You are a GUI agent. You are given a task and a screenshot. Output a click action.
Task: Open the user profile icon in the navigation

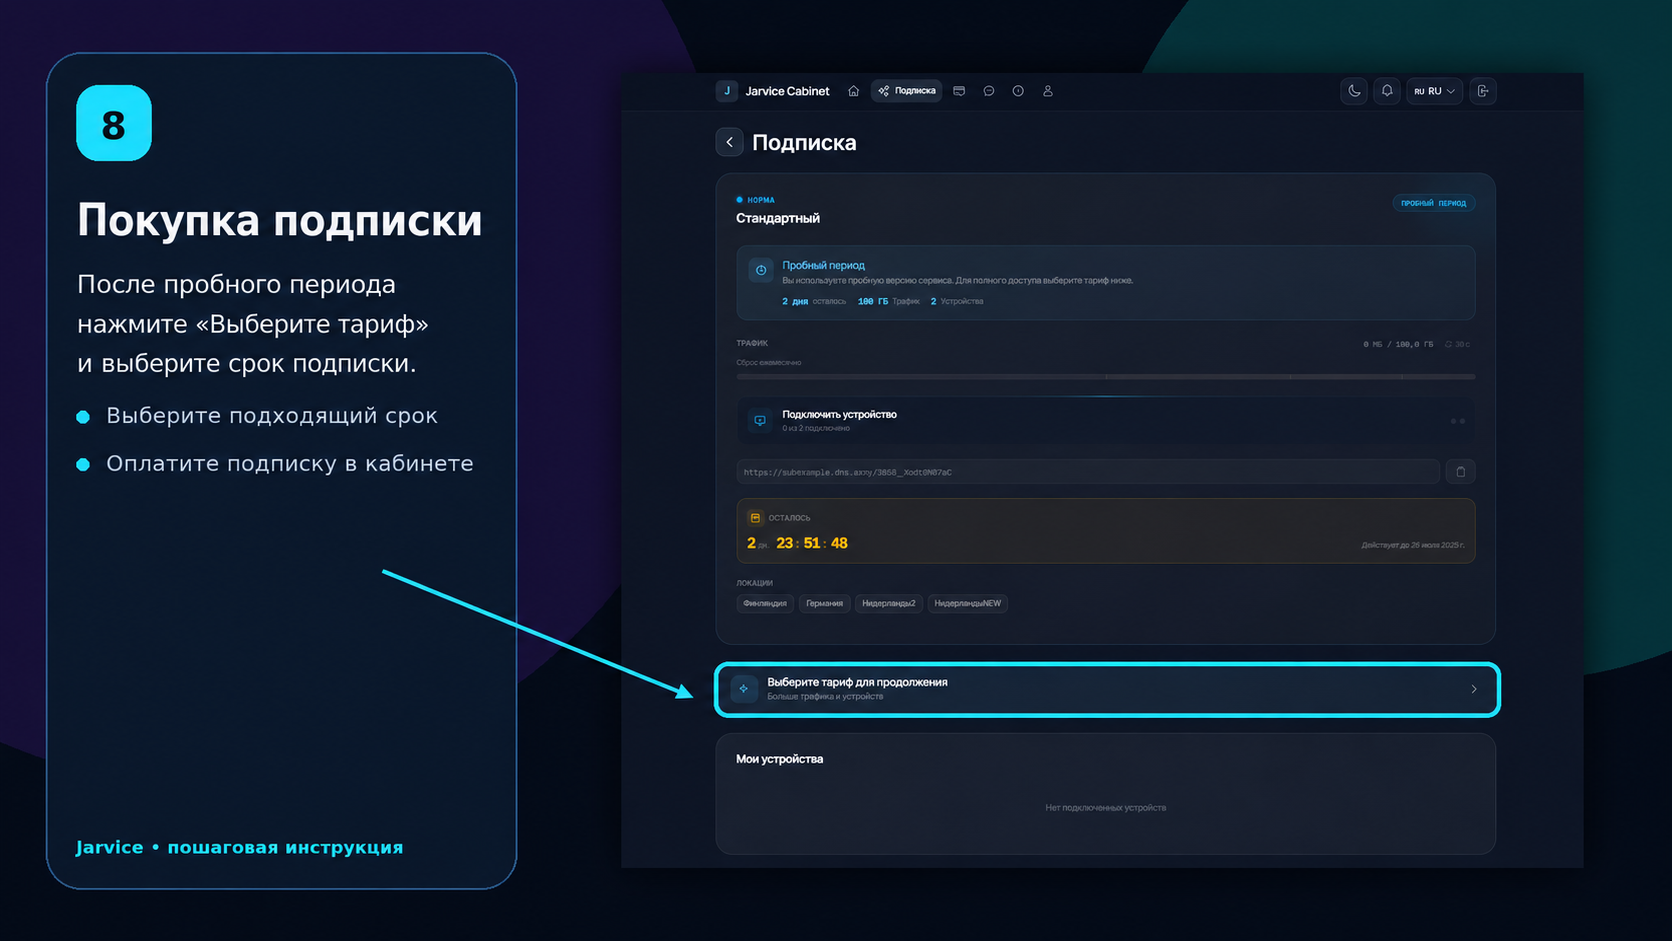coord(1048,91)
